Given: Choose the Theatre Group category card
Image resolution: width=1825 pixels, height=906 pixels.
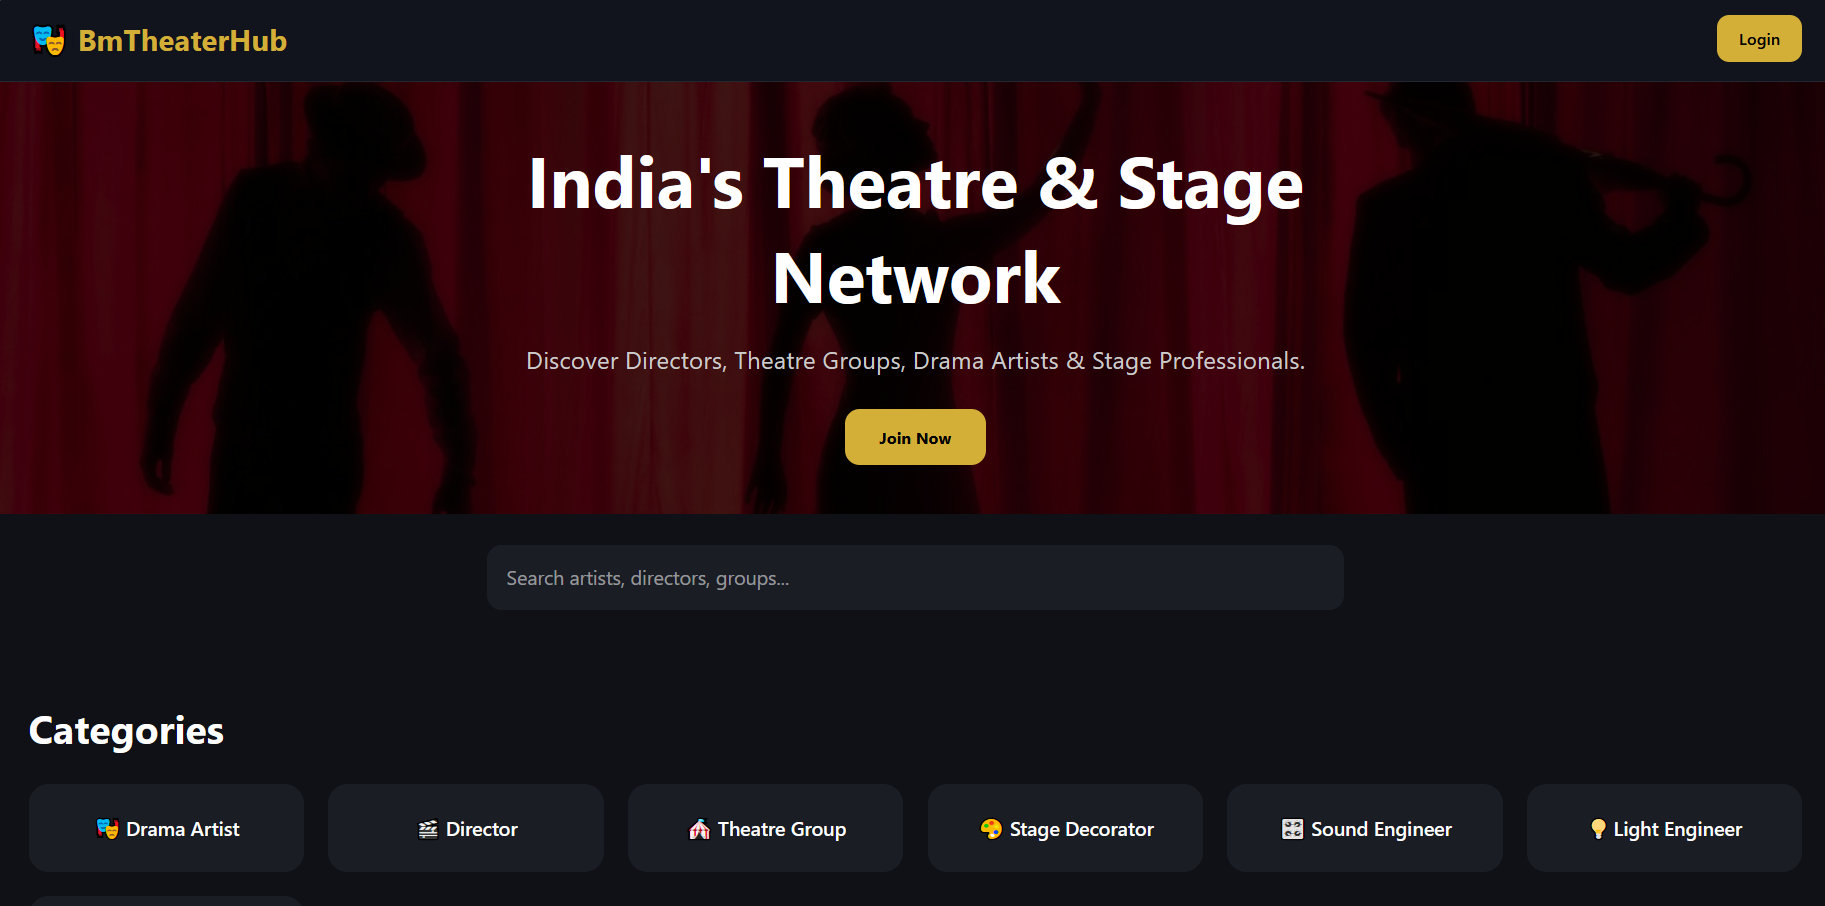Looking at the screenshot, I should pyautogui.click(x=765, y=828).
